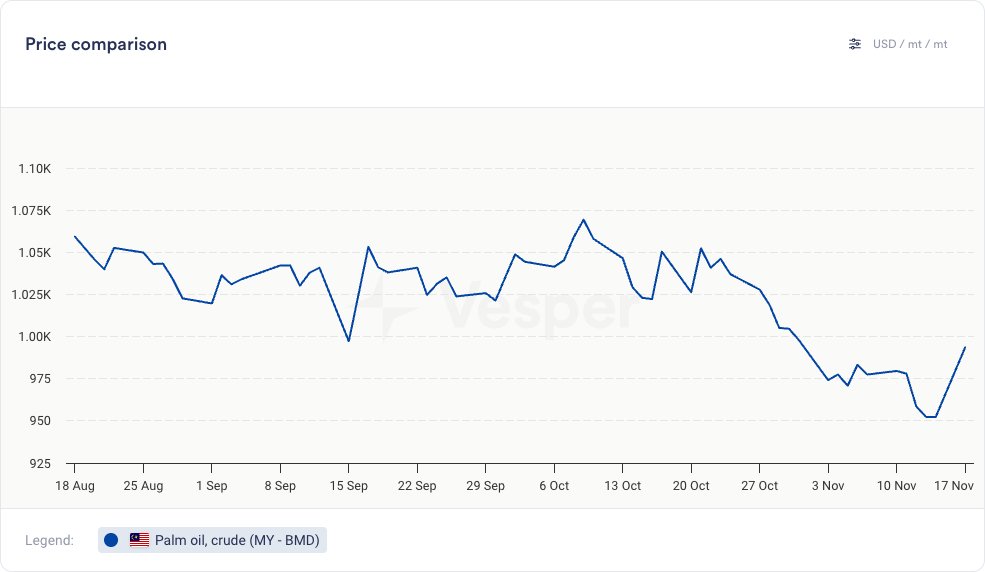This screenshot has width=985, height=572.
Task: Toggle the Palm oil, crude (MY - BMD) legend chip
Action: point(213,540)
